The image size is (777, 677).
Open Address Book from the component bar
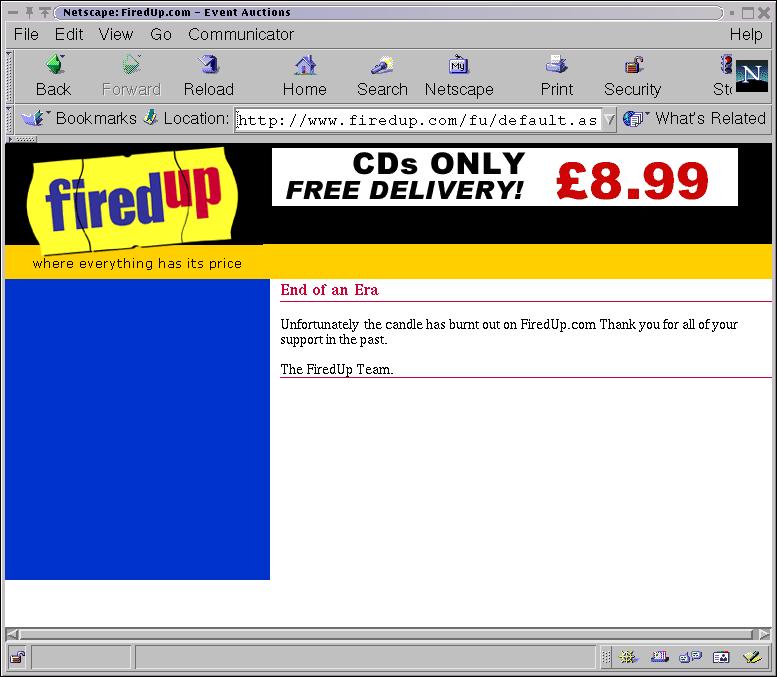(x=721, y=657)
